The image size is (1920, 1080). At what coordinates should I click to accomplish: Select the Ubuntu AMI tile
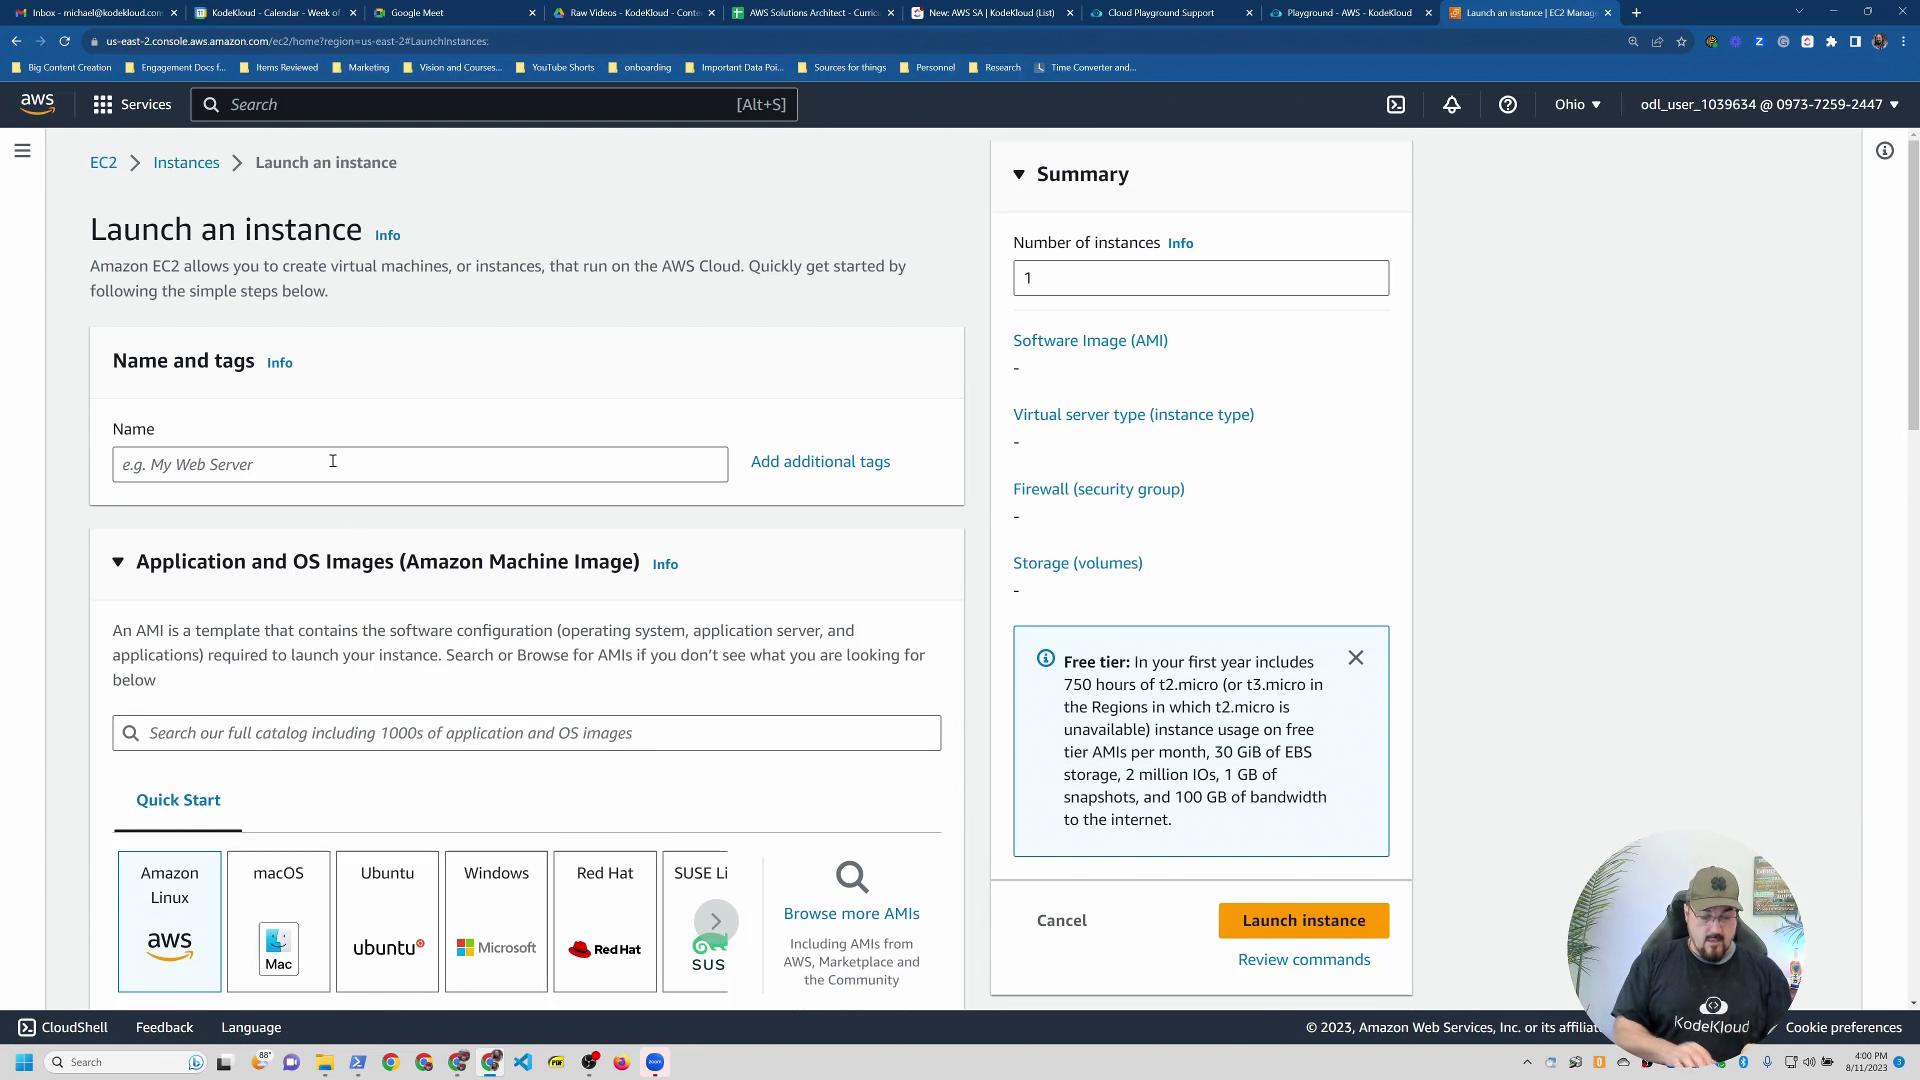(x=387, y=921)
